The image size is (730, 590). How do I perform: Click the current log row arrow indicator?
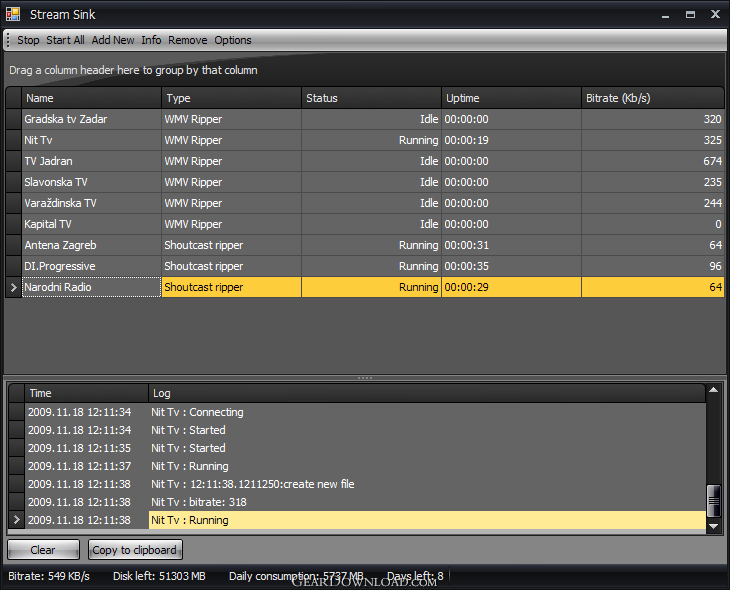tap(16, 520)
